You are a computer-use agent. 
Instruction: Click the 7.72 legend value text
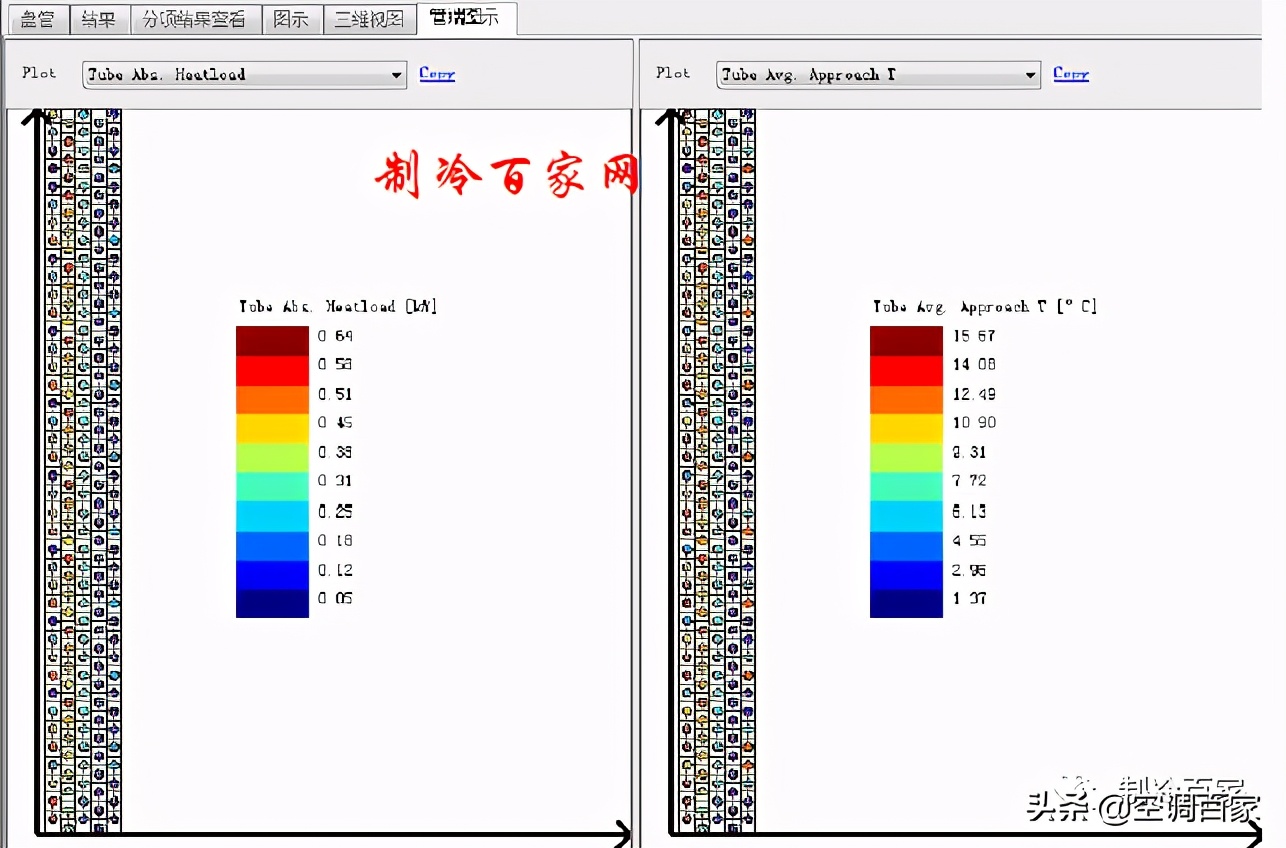[970, 481]
